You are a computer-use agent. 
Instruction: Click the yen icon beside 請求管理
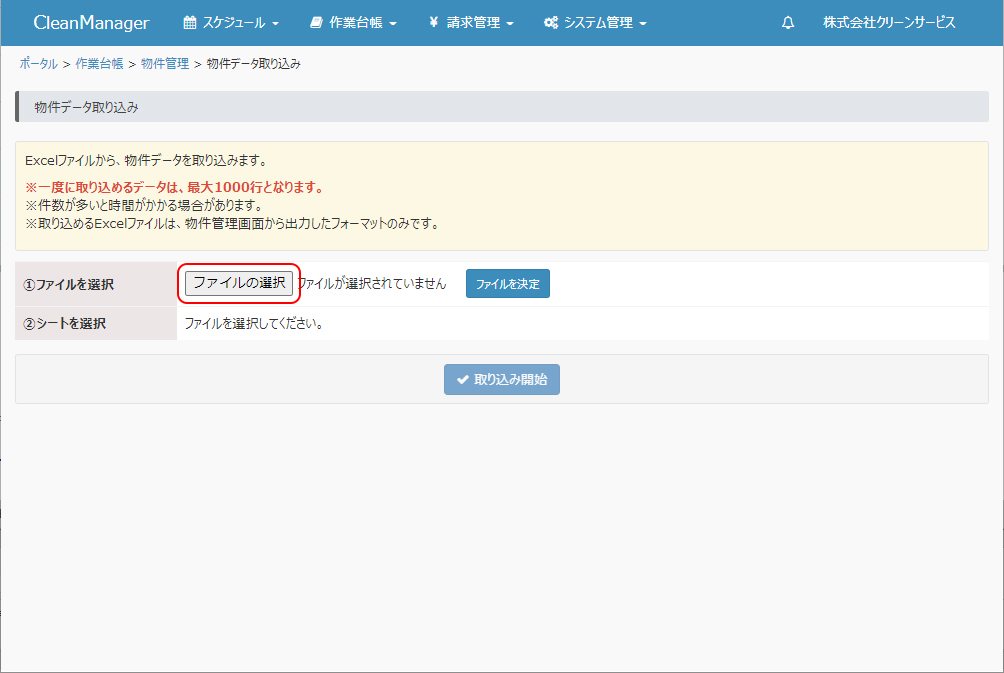433,22
